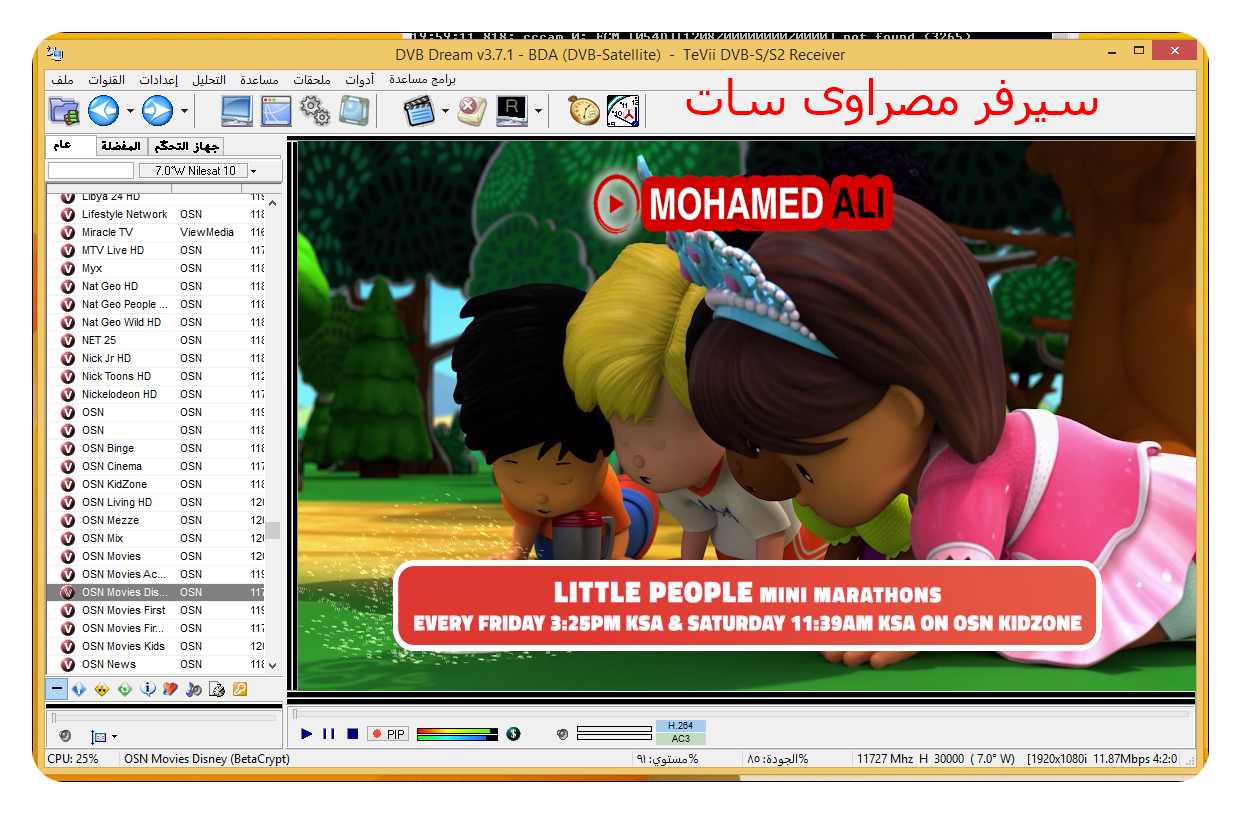The height and width of the screenshot is (814, 1241).
Task: Click the black R monitor icon
Action: tap(512, 110)
